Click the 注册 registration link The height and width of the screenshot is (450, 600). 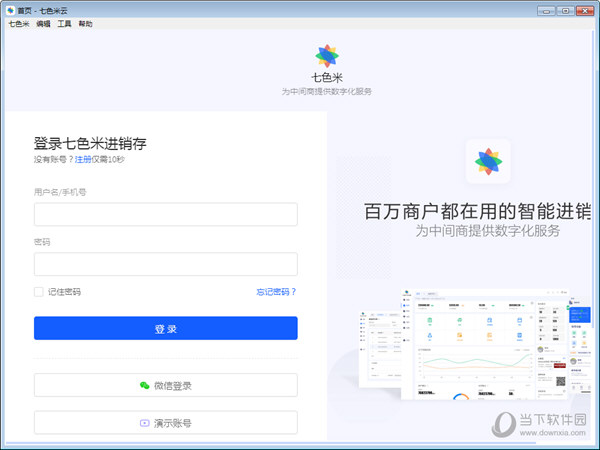83,159
